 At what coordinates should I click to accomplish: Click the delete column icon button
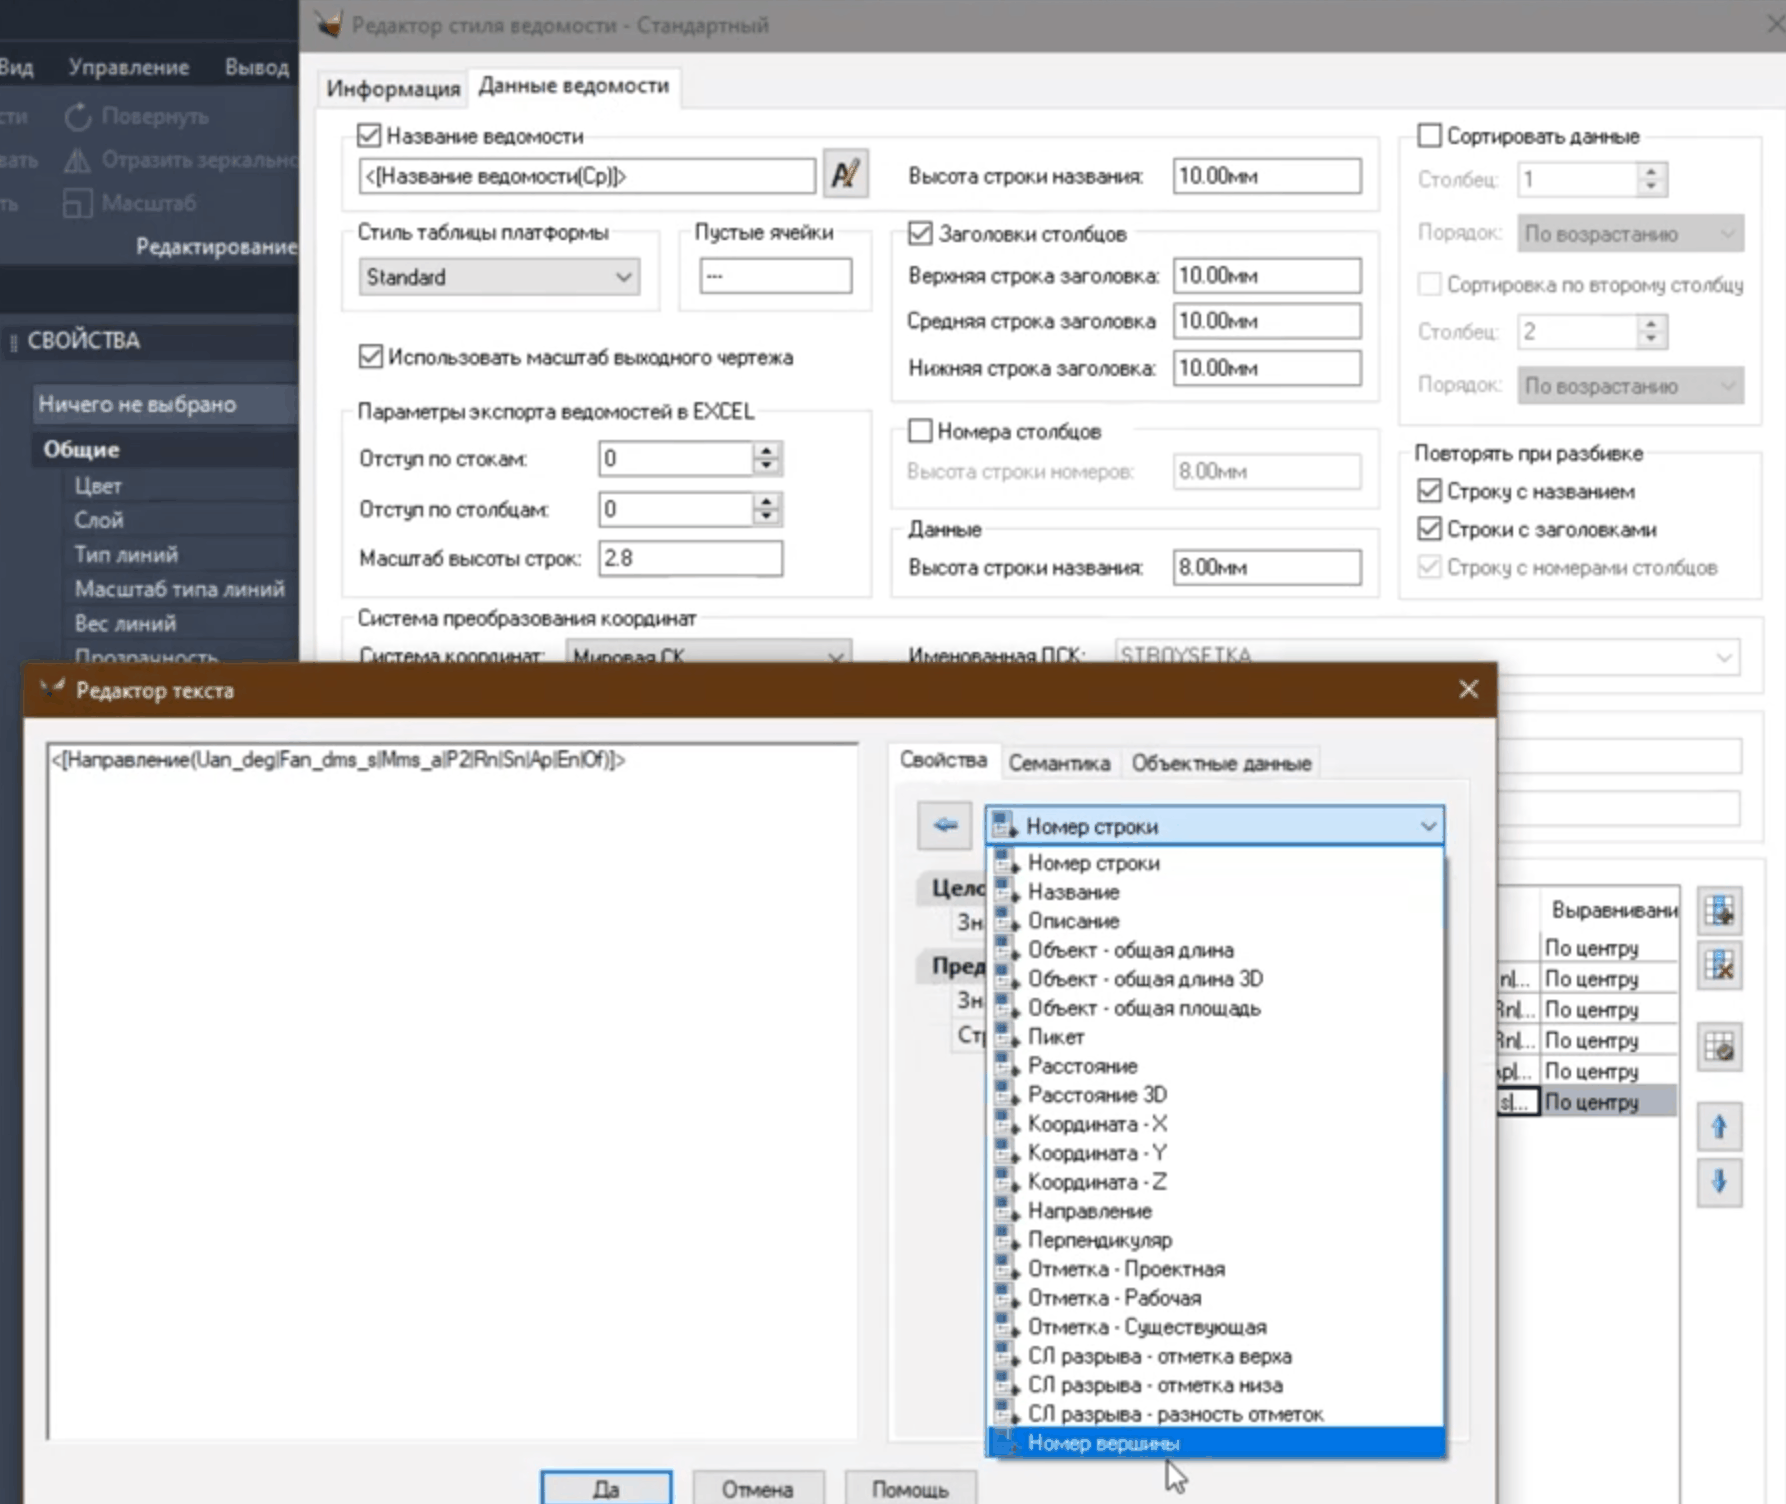[x=1719, y=966]
